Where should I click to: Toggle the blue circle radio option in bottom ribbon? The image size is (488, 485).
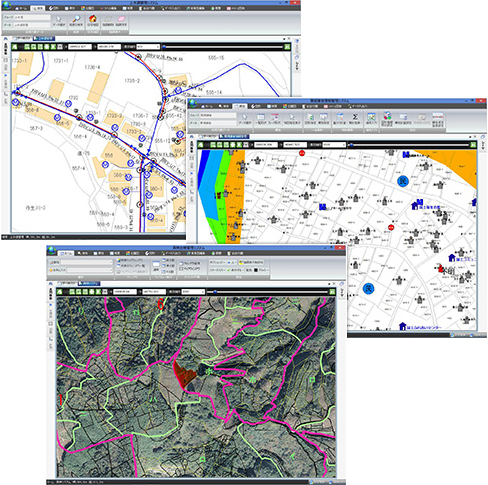(229, 263)
